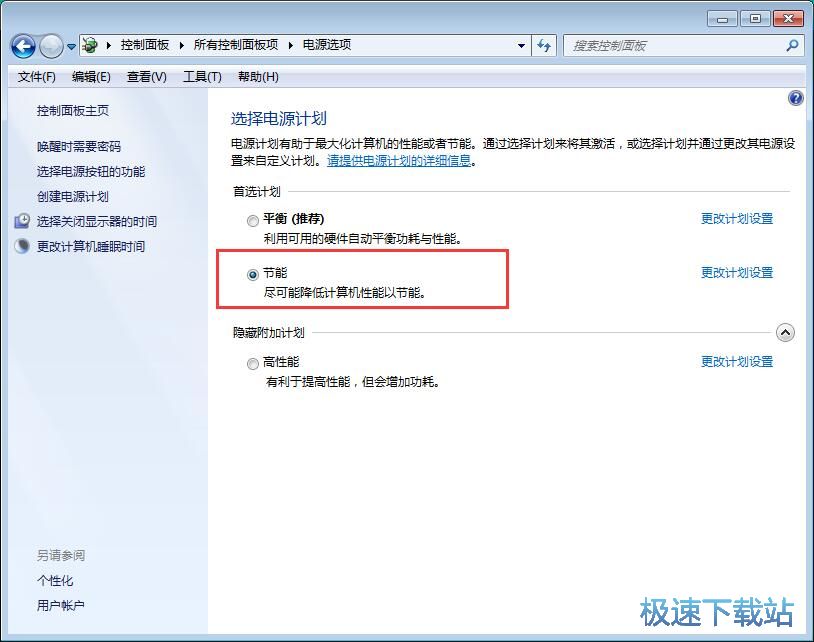Select the 平衡 (推荐) power plan
The height and width of the screenshot is (642, 814).
pos(253,221)
